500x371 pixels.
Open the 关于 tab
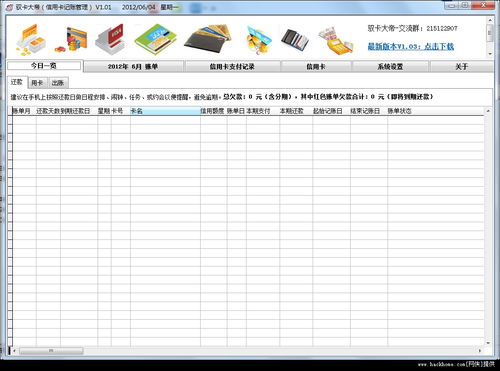tap(462, 67)
